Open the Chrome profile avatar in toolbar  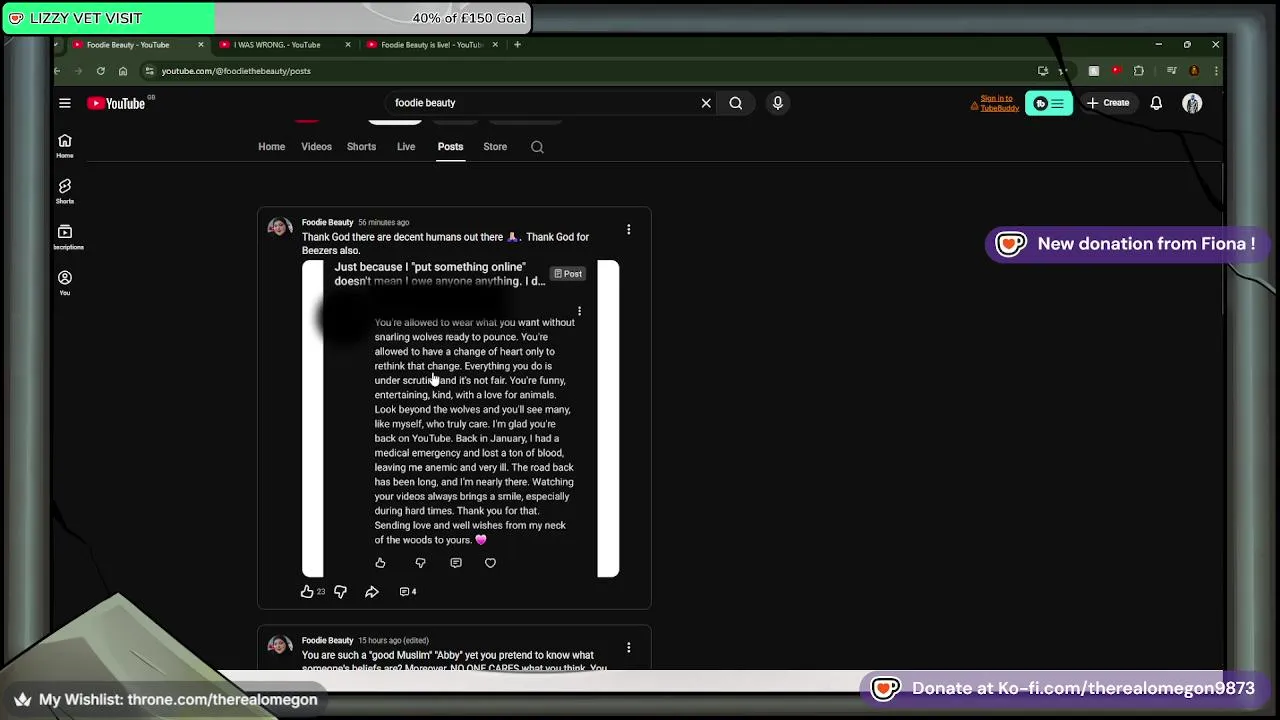1194,71
